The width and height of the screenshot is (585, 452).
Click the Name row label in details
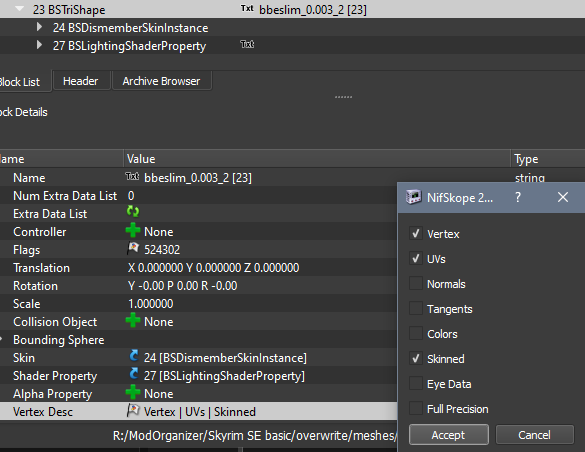(29, 178)
